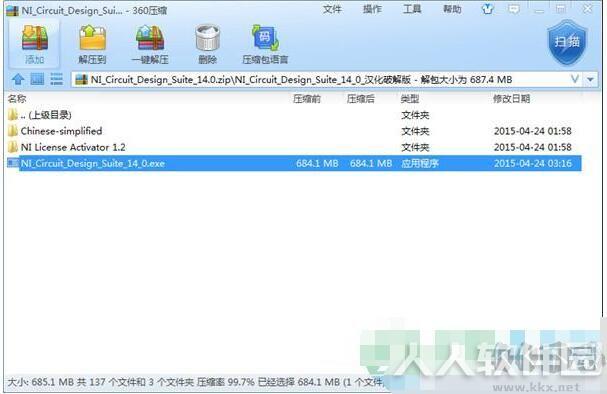The width and height of the screenshot is (607, 394).
Task: Click the 360压缩 app icon in title bar
Action: [12, 10]
